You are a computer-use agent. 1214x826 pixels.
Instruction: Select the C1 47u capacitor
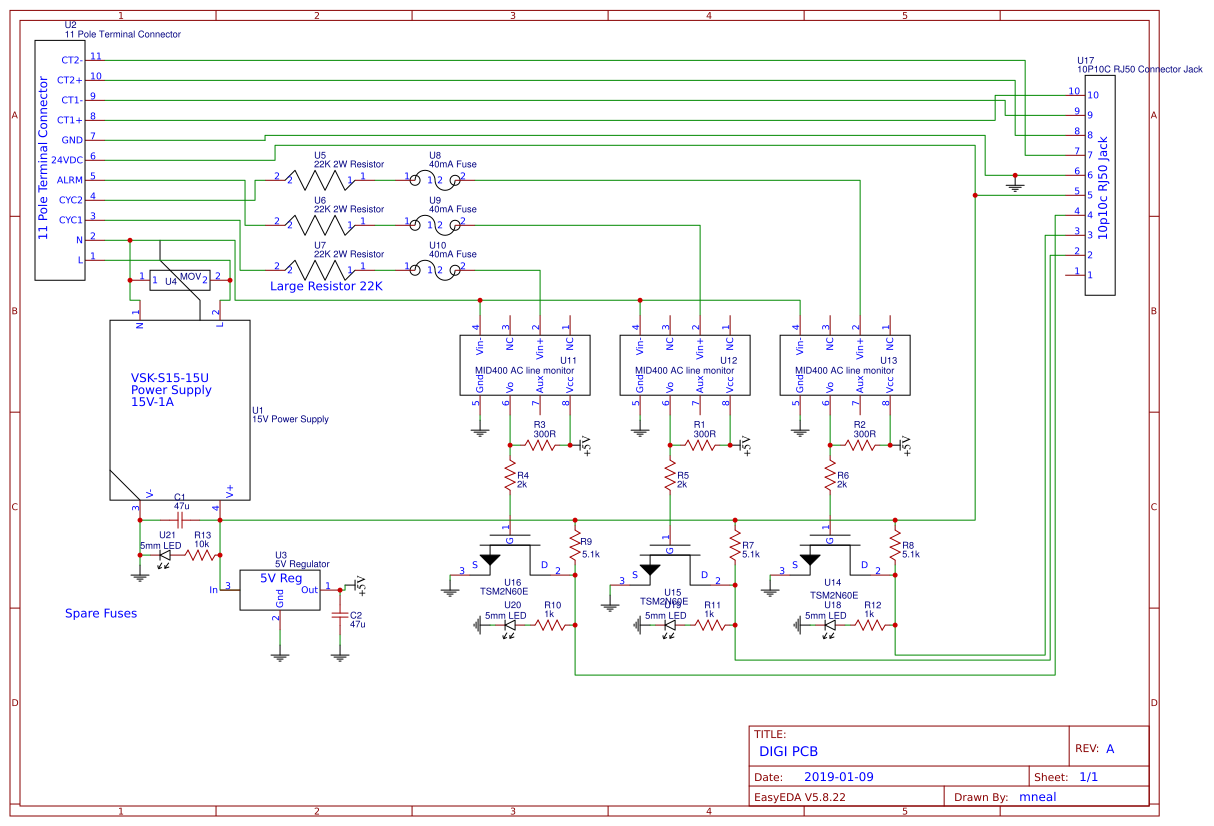(180, 520)
